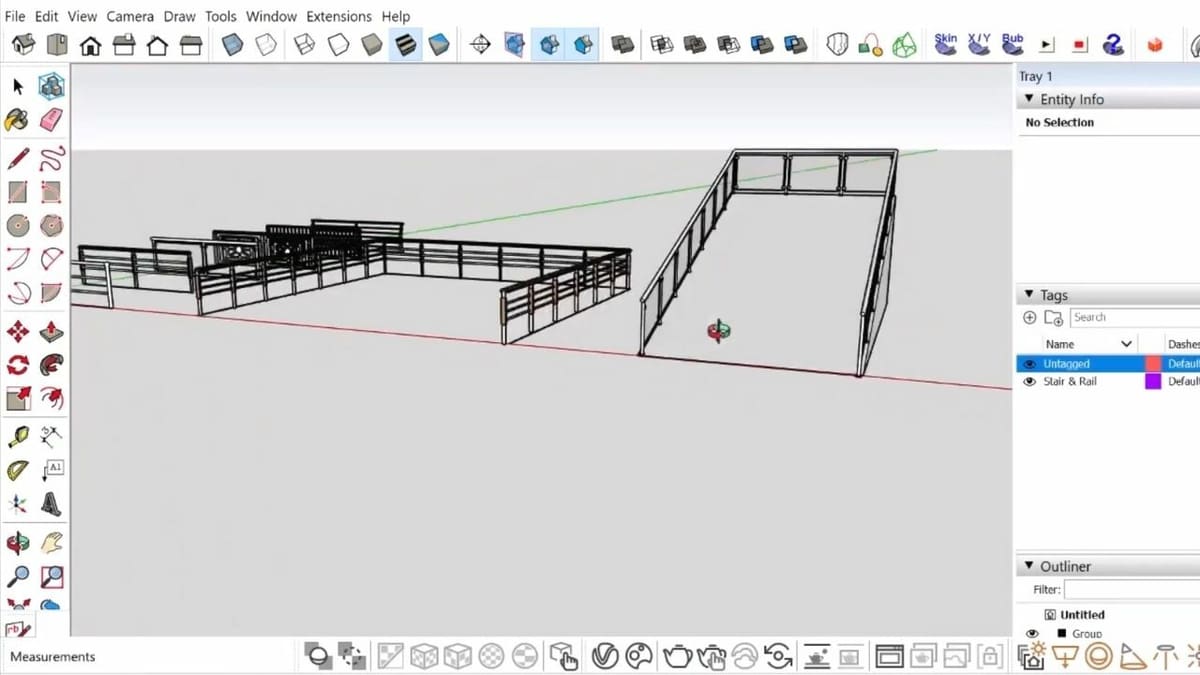Image resolution: width=1200 pixels, height=675 pixels.
Task: Enable Shaded With Textures style
Action: click(x=405, y=45)
